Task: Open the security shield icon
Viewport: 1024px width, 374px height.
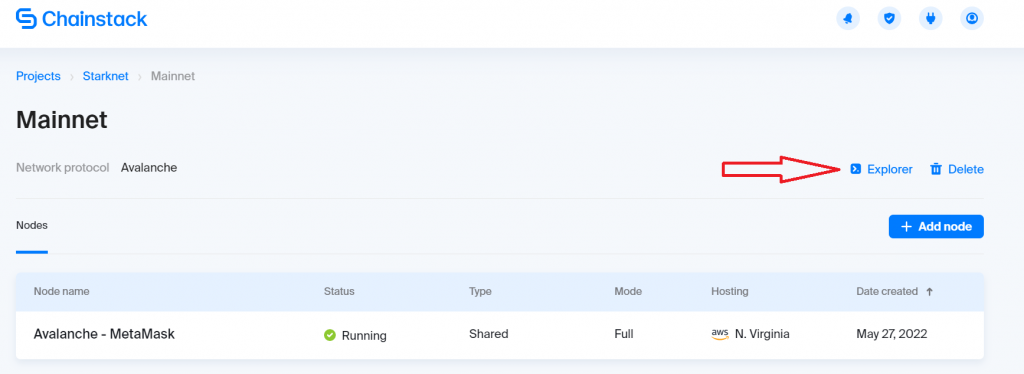Action: pyautogui.click(x=889, y=19)
